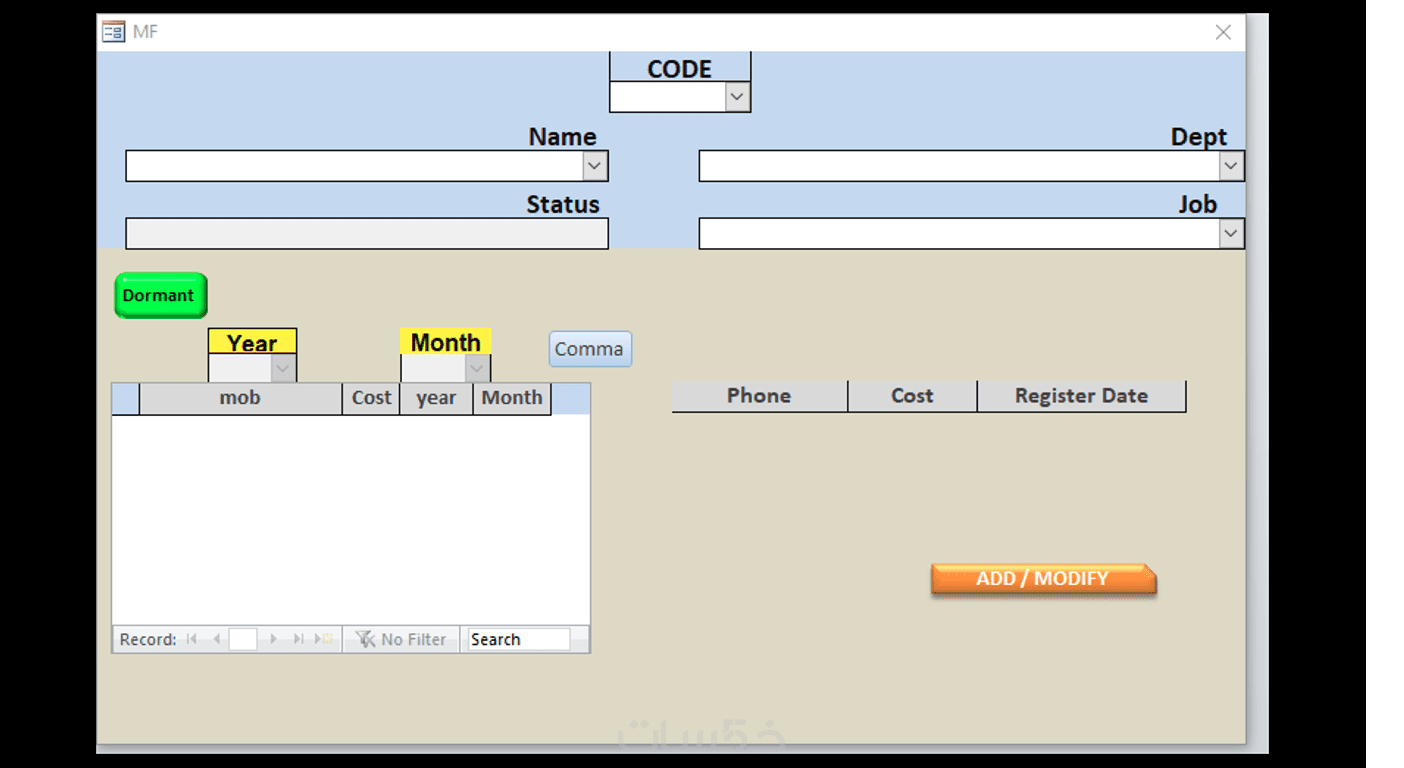Expand the Name combo box arrow
The image size is (1404, 768).
[x=595, y=166]
